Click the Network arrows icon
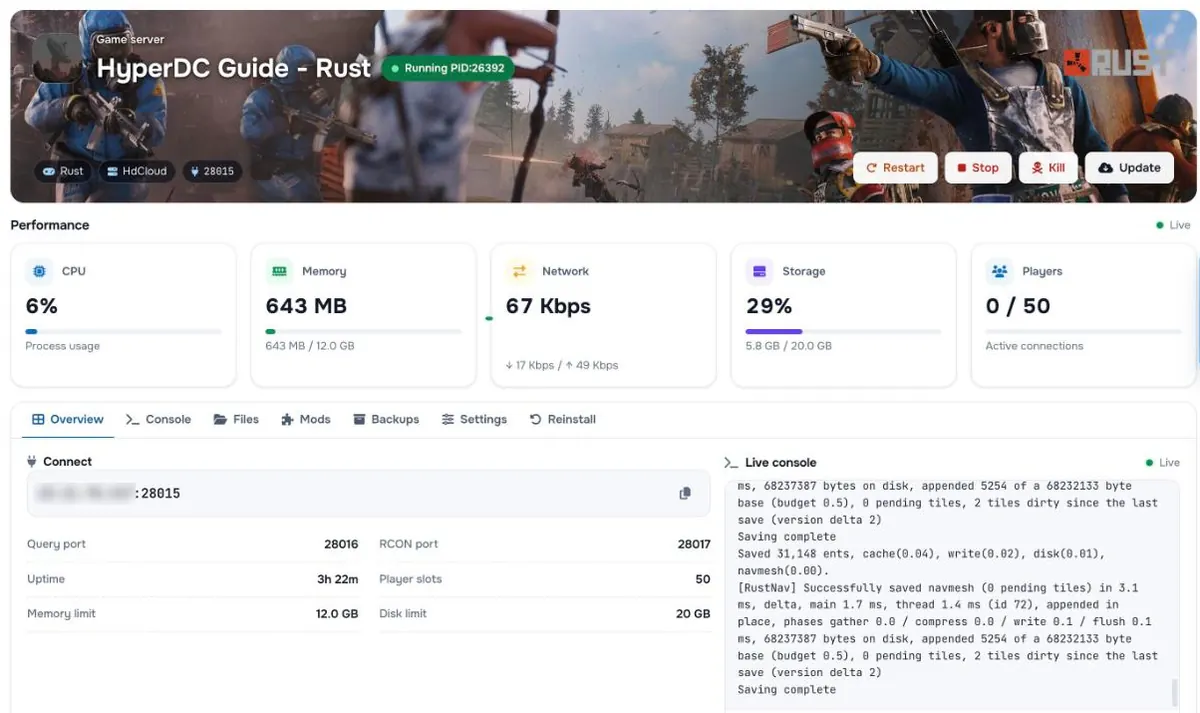Image resolution: width=1200 pixels, height=713 pixels. point(520,271)
